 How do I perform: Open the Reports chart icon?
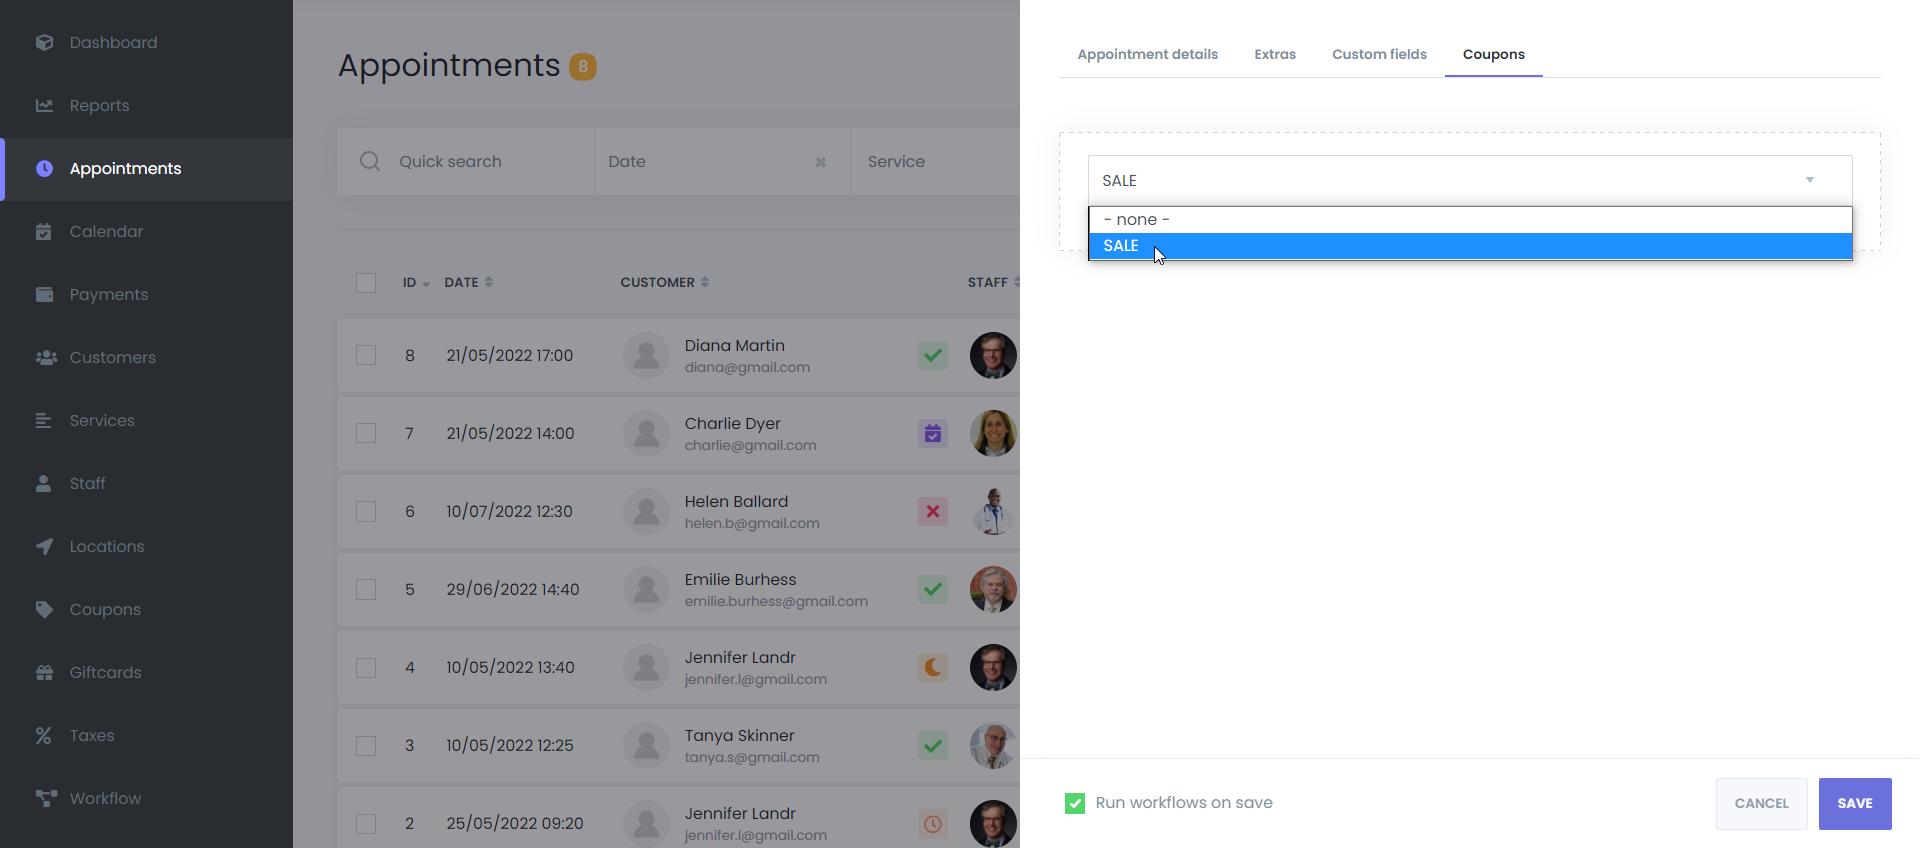pos(44,105)
